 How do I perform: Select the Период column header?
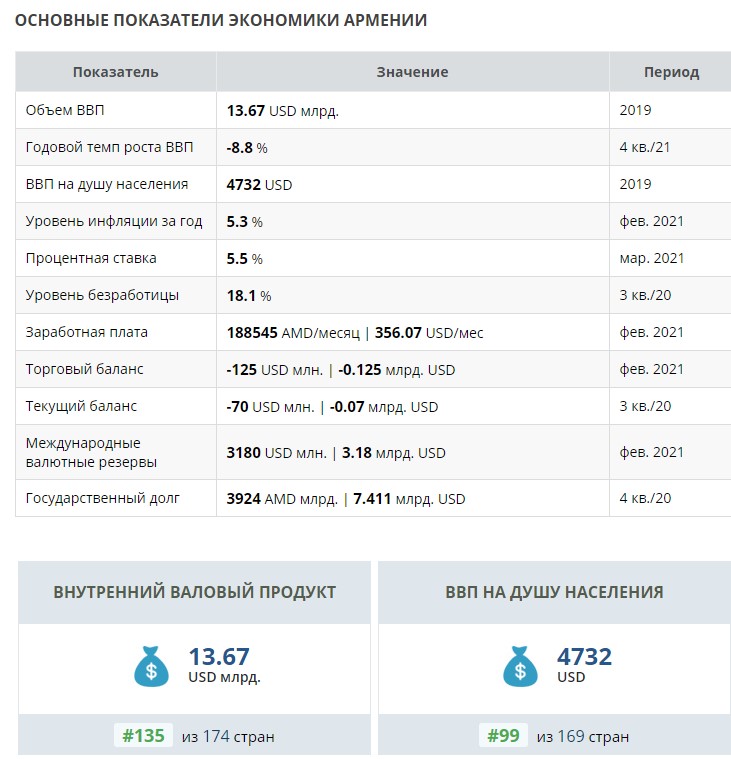(x=671, y=72)
